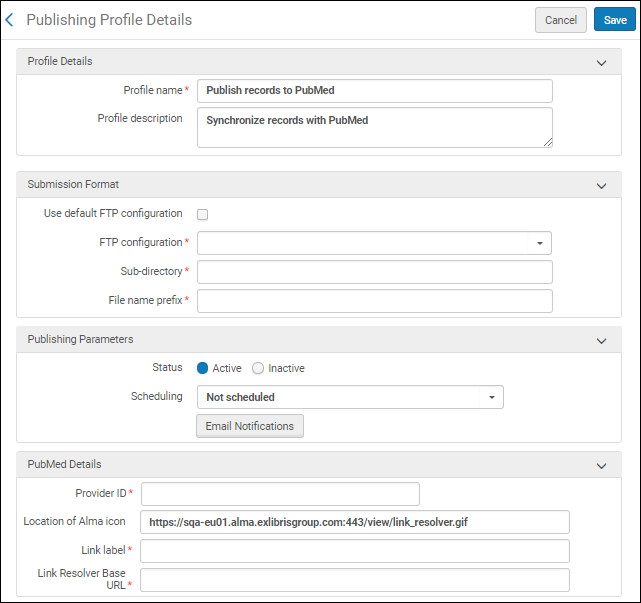
Task: Open the Scheduling dropdown
Action: [x=350, y=397]
